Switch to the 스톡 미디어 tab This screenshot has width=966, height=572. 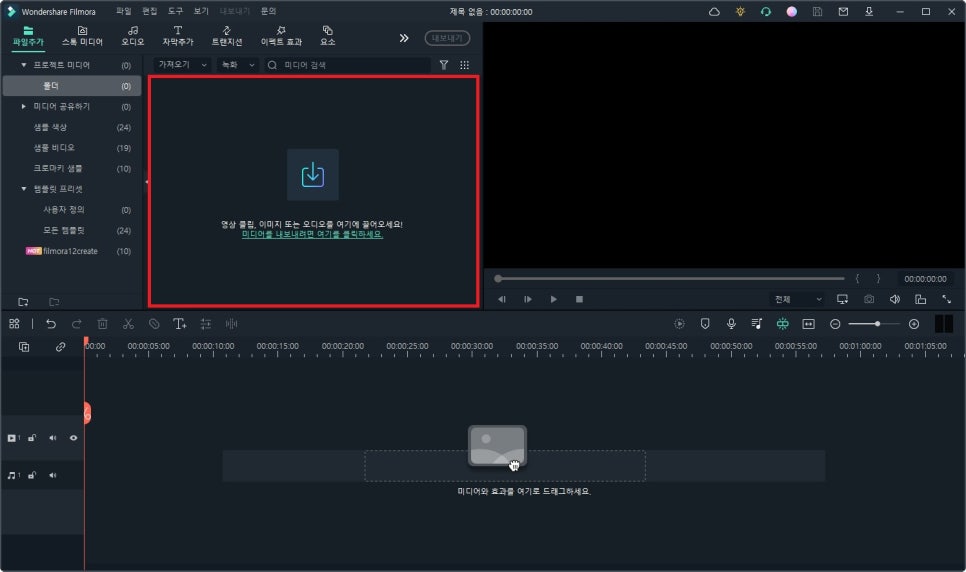point(82,36)
